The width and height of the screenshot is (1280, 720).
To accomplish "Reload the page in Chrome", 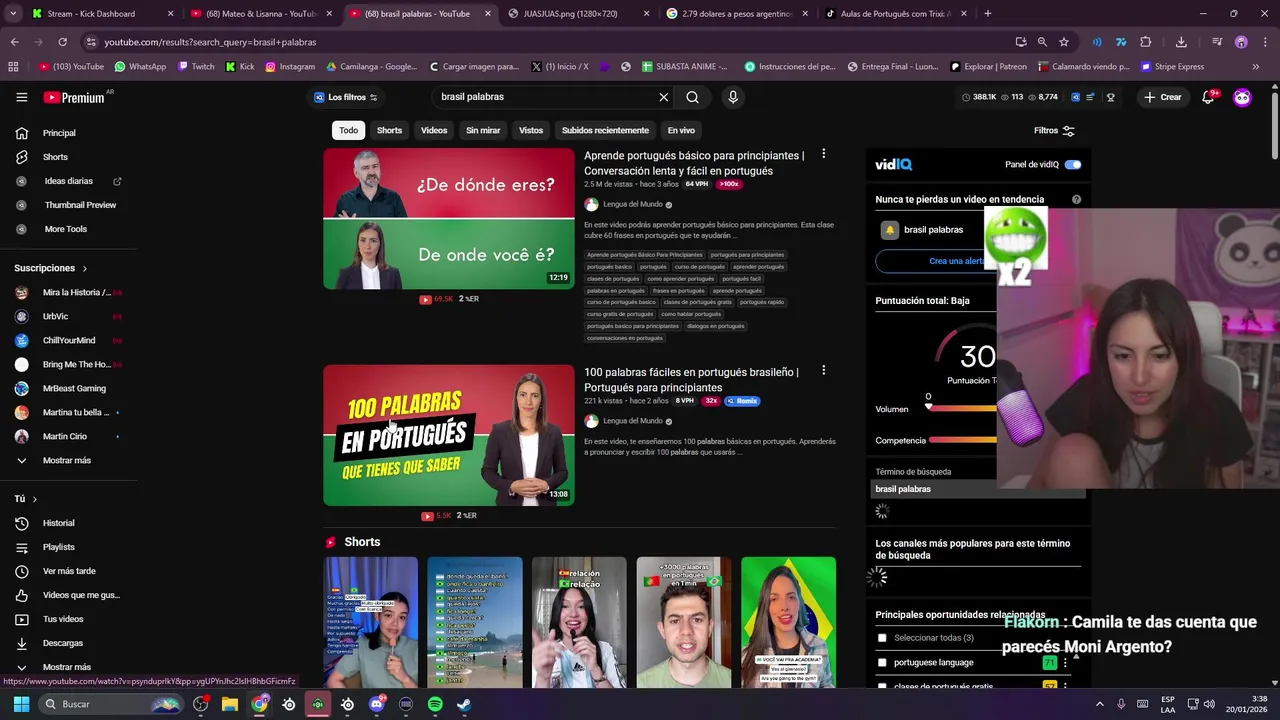I will [x=62, y=42].
